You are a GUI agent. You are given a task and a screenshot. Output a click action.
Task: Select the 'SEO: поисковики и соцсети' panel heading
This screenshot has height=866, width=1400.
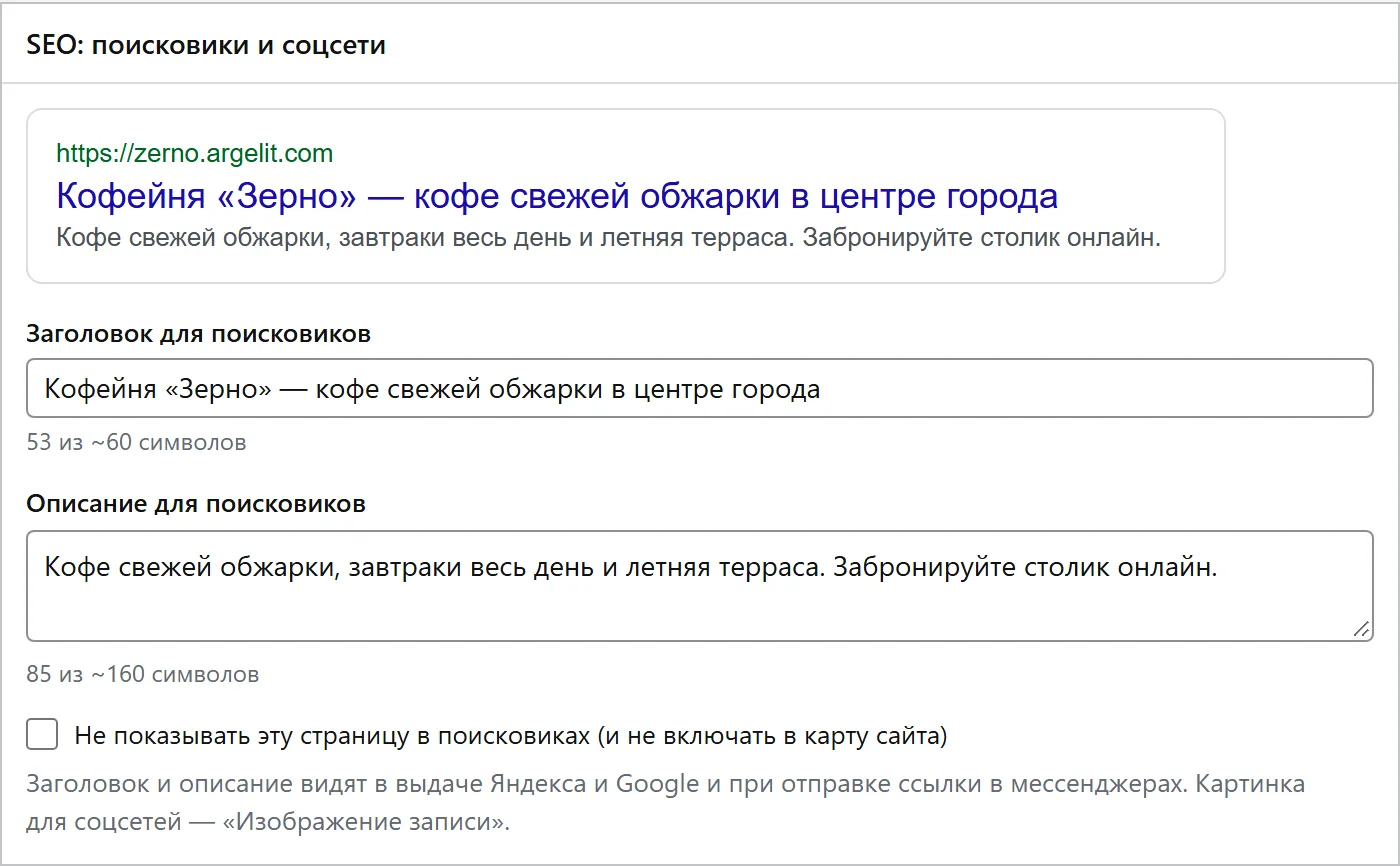tap(206, 45)
